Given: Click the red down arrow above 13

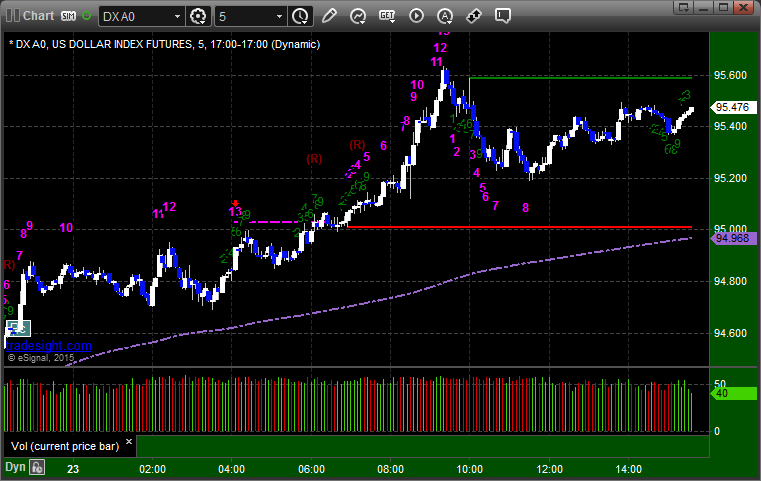Looking at the screenshot, I should (235, 203).
